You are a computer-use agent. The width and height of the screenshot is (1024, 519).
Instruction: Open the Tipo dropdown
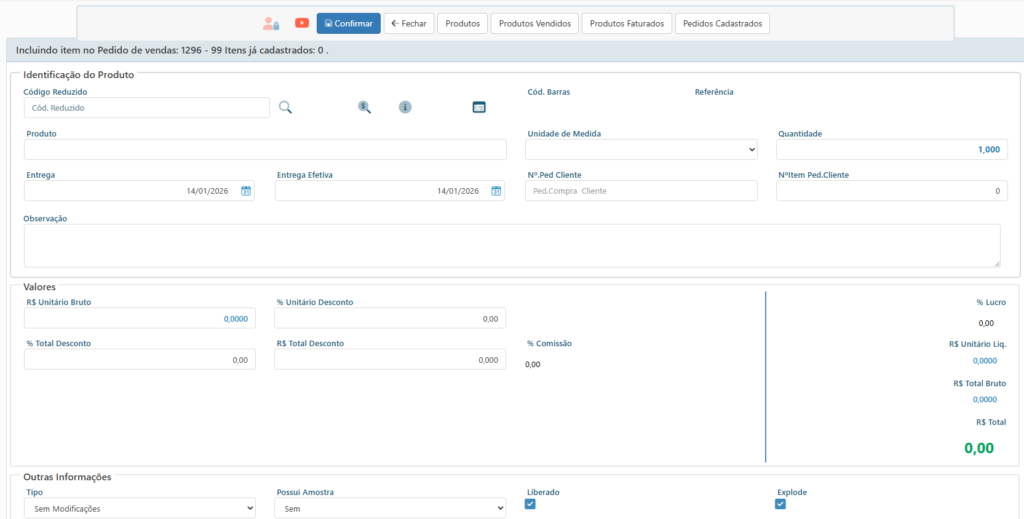140,508
